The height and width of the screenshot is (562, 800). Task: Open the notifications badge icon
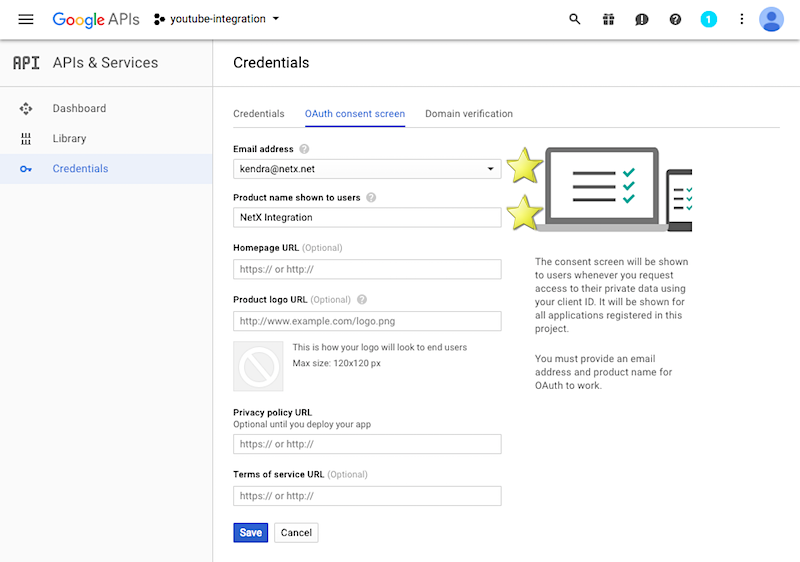pyautogui.click(x=709, y=19)
